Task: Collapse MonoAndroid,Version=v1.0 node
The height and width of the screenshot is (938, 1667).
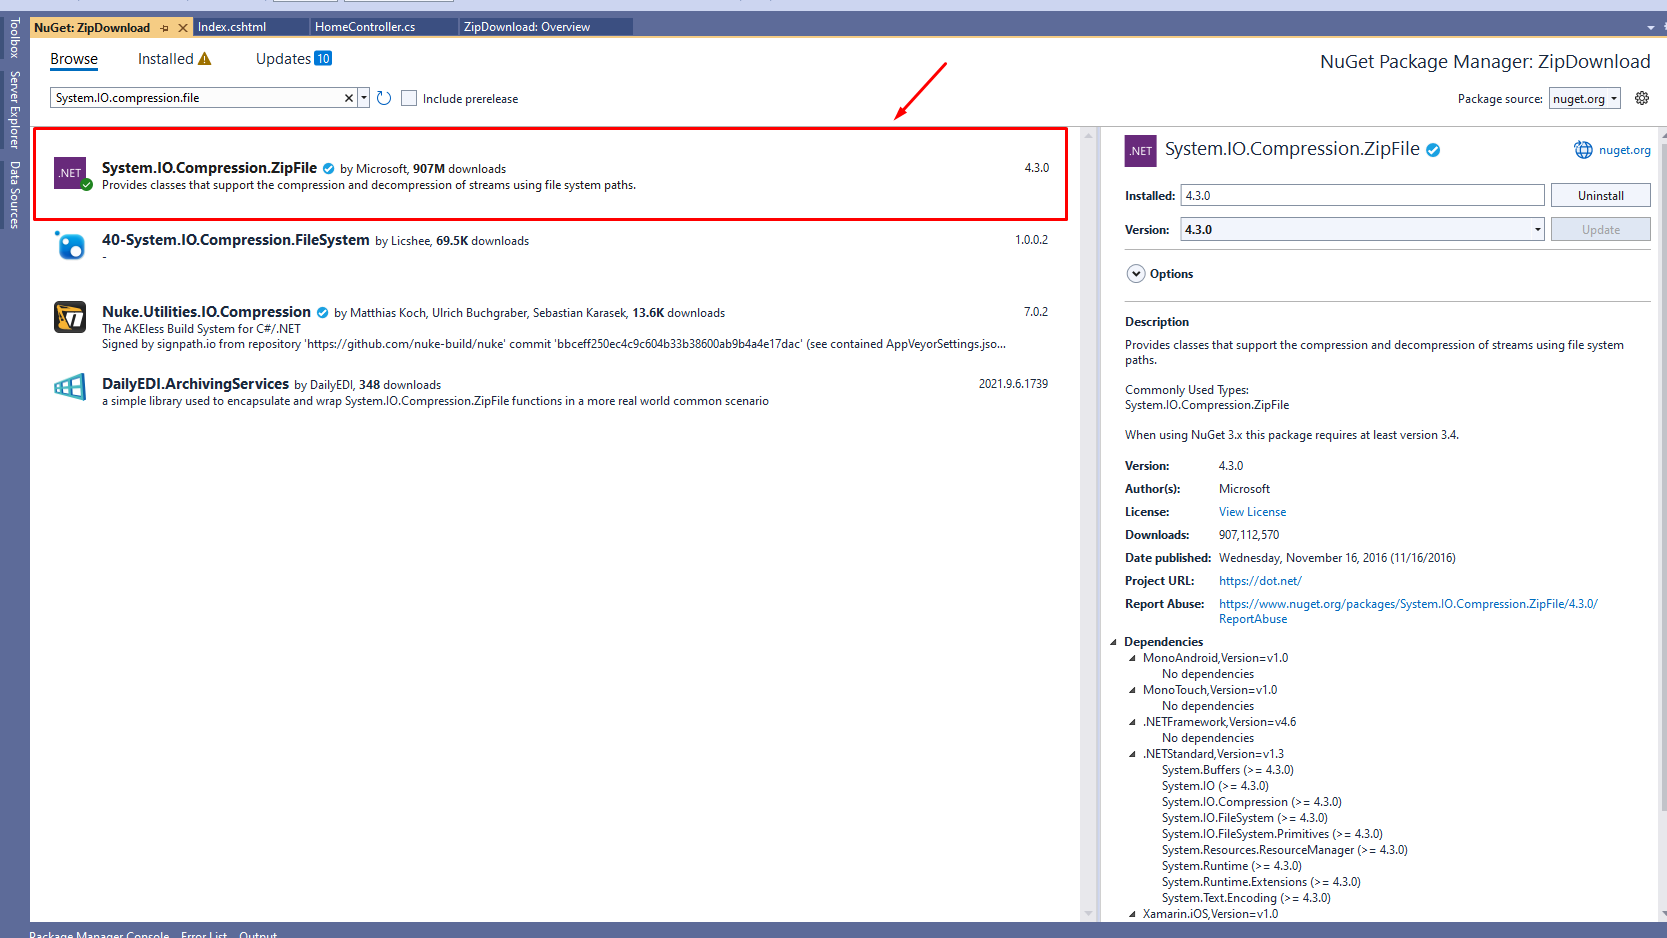Action: point(1132,658)
